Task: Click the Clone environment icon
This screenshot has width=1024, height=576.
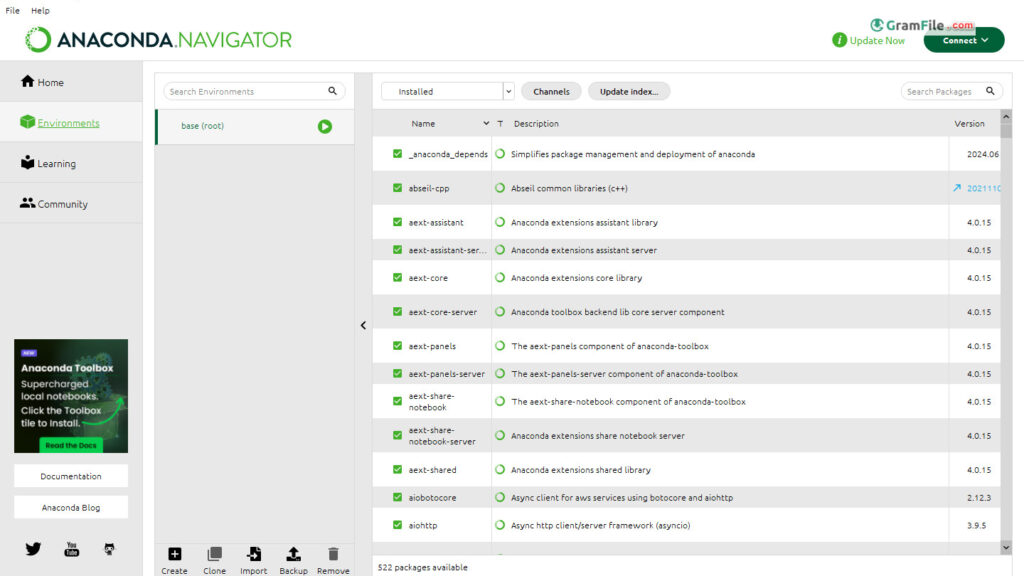Action: pyautogui.click(x=214, y=554)
